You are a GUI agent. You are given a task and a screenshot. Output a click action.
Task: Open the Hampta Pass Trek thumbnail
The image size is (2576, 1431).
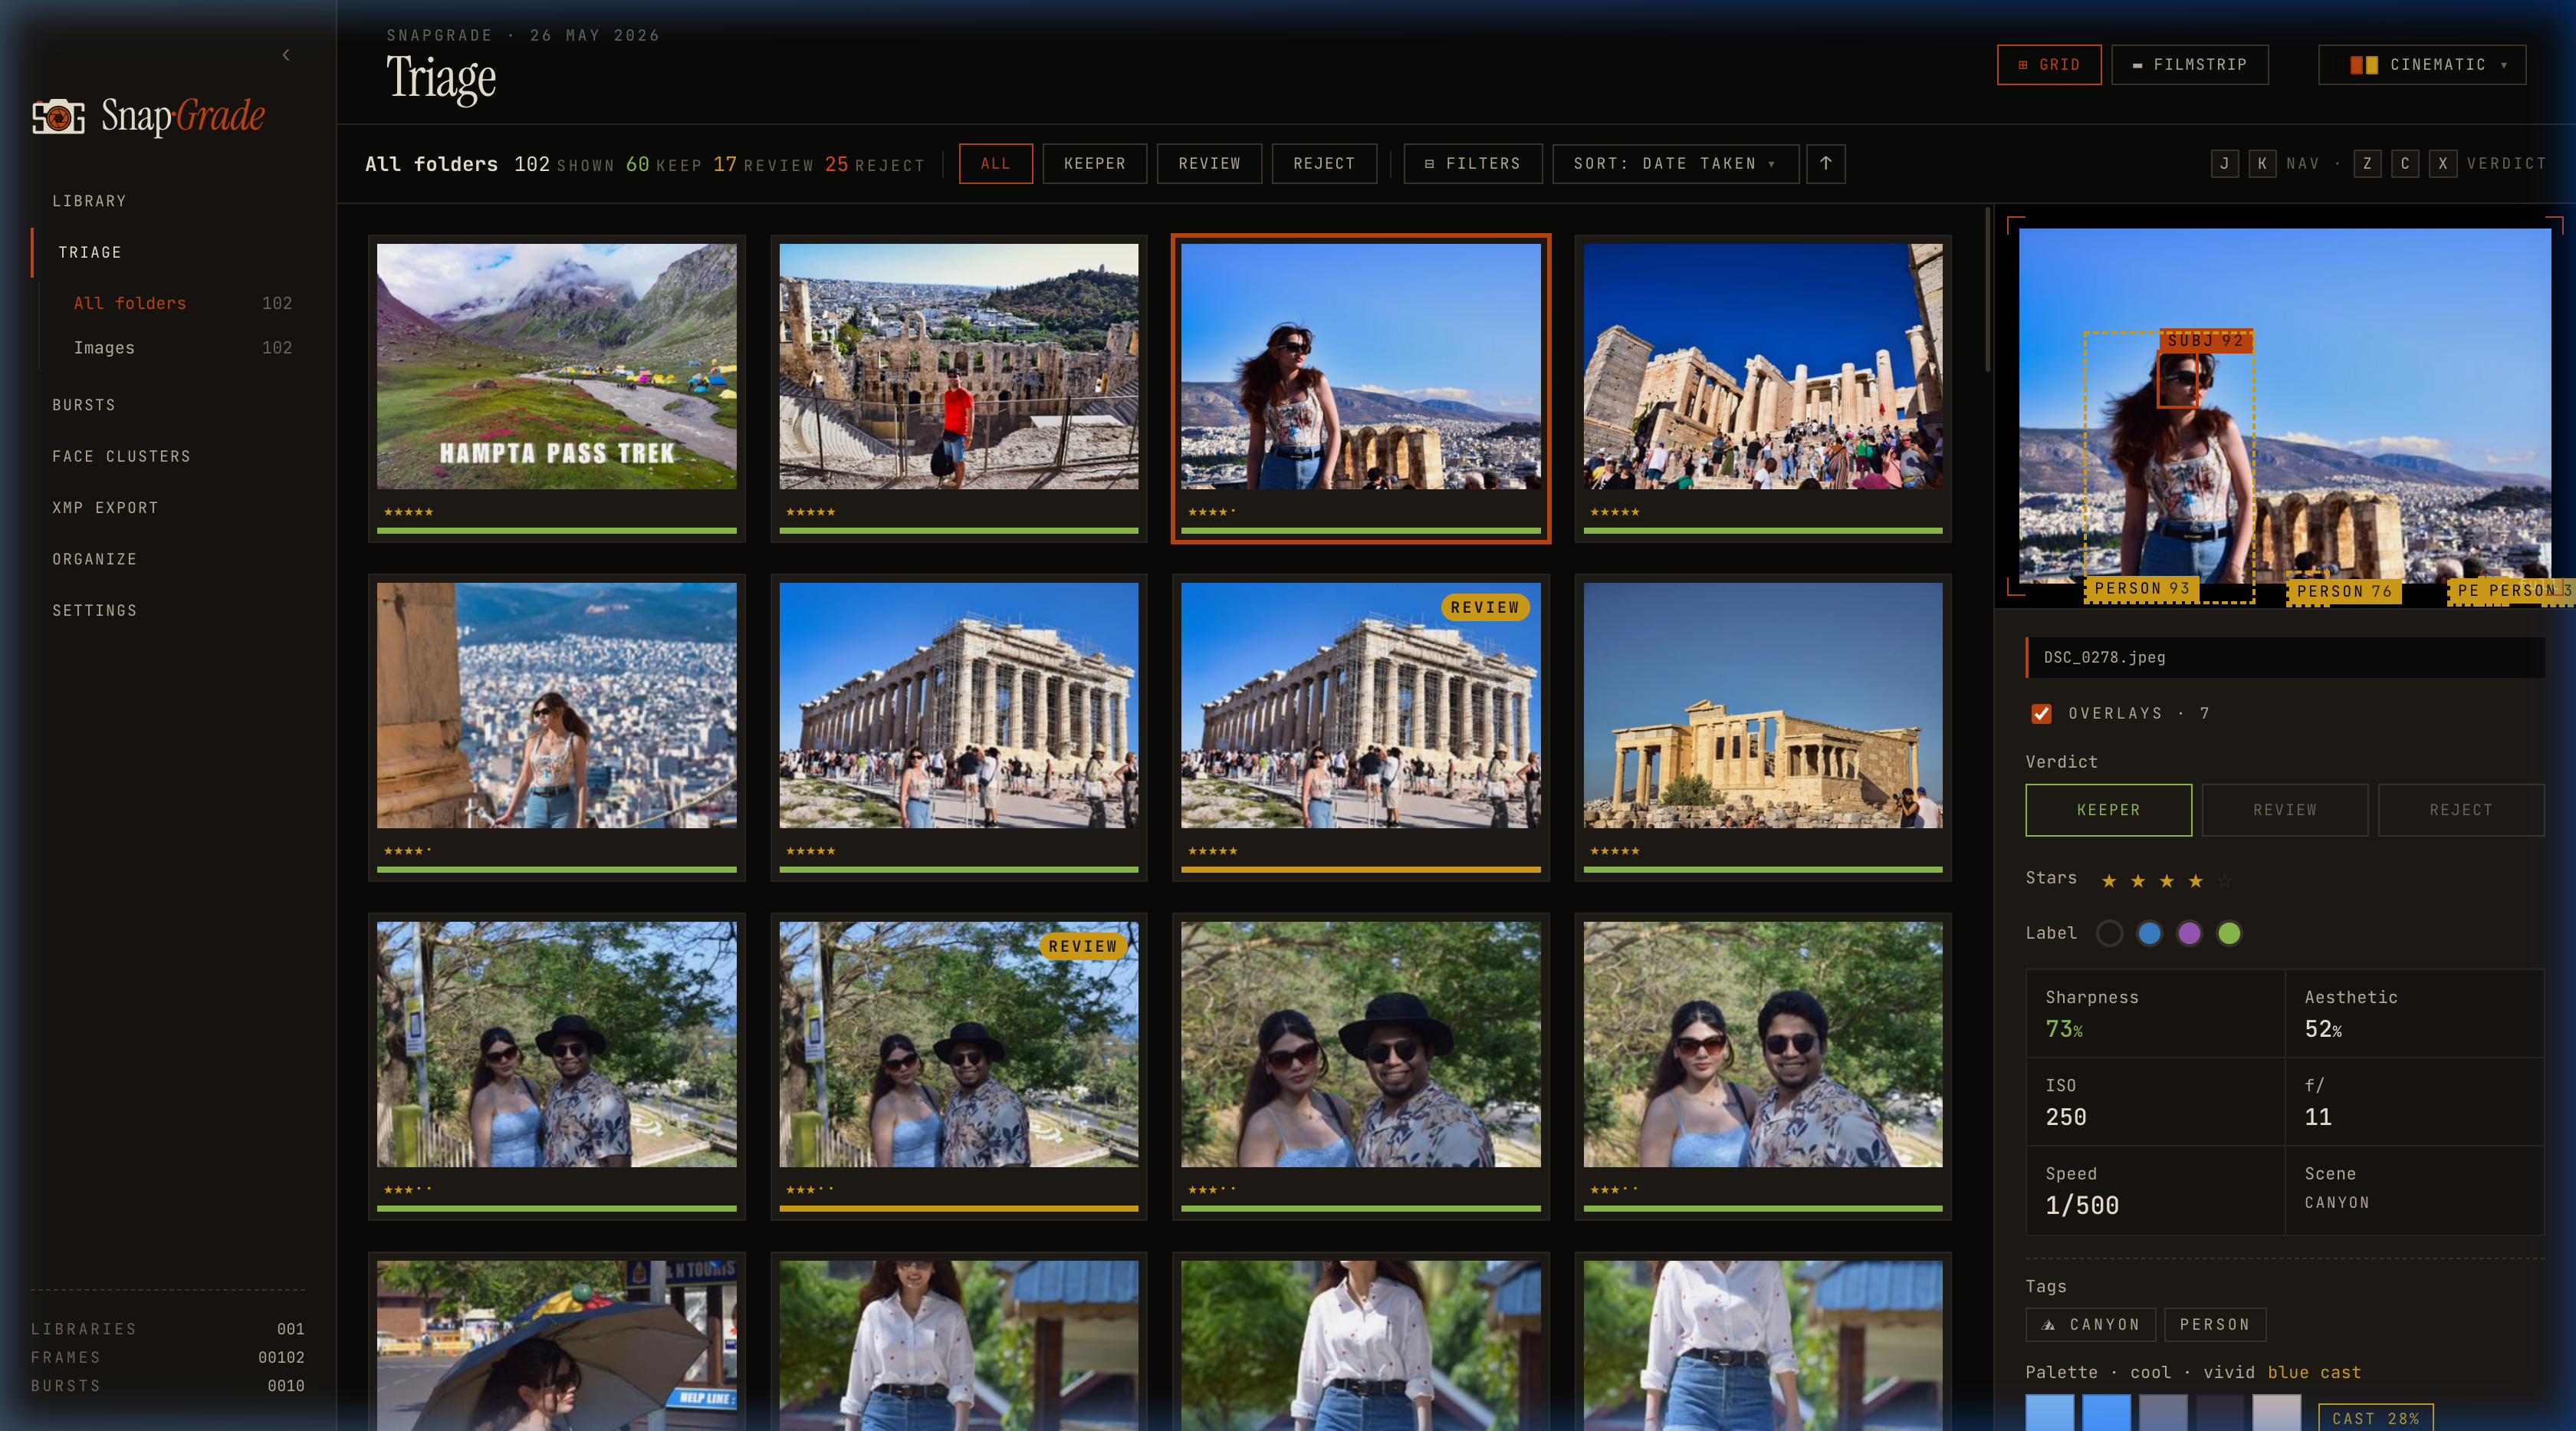click(556, 367)
